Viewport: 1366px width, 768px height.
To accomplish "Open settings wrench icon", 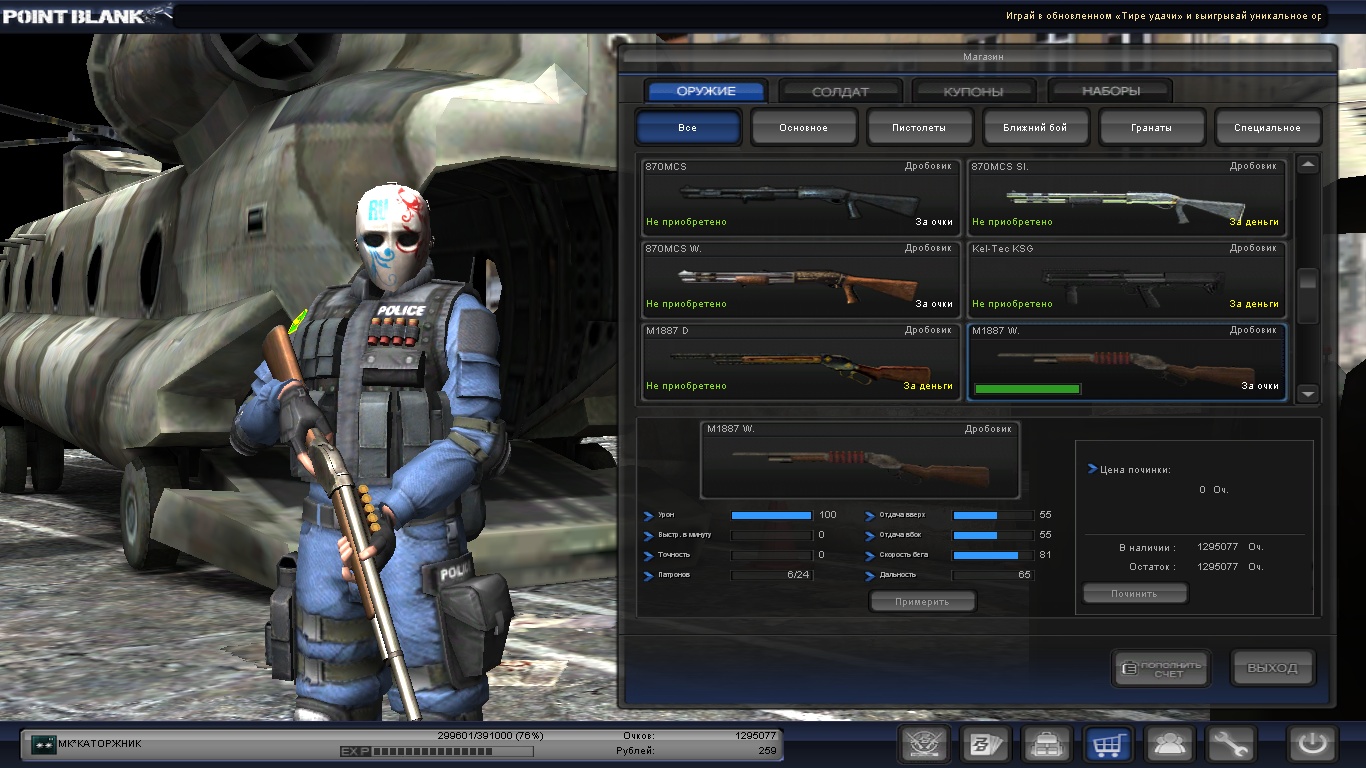I will 1231,744.
